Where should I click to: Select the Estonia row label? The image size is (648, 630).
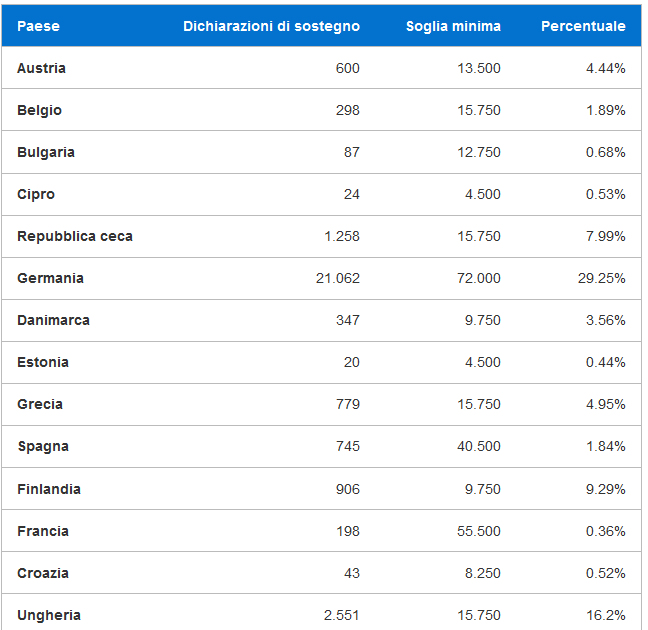(x=43, y=363)
